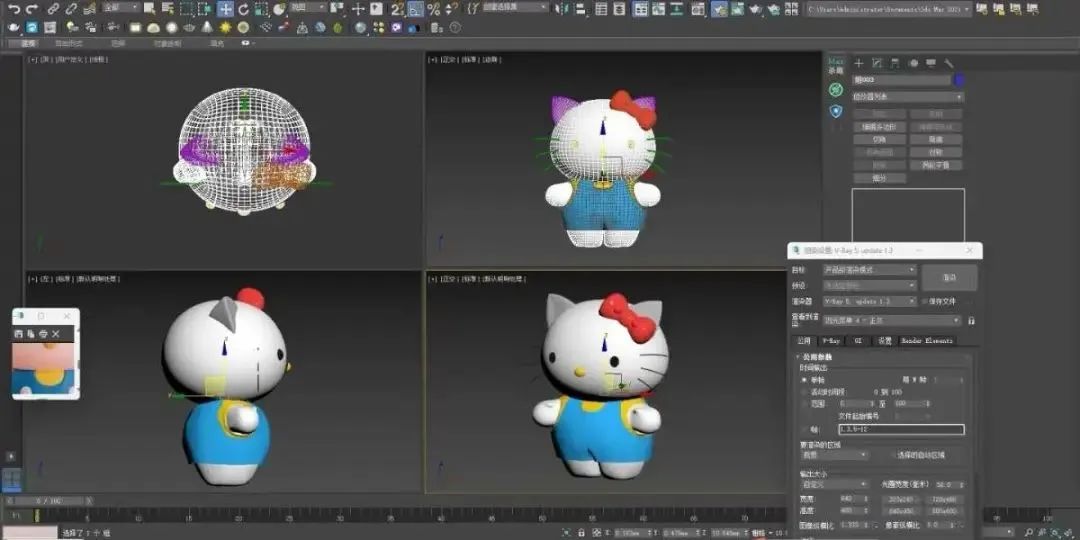Click the 720x486 output size preset
Viewport: 1080px width, 540px height.
click(x=944, y=498)
